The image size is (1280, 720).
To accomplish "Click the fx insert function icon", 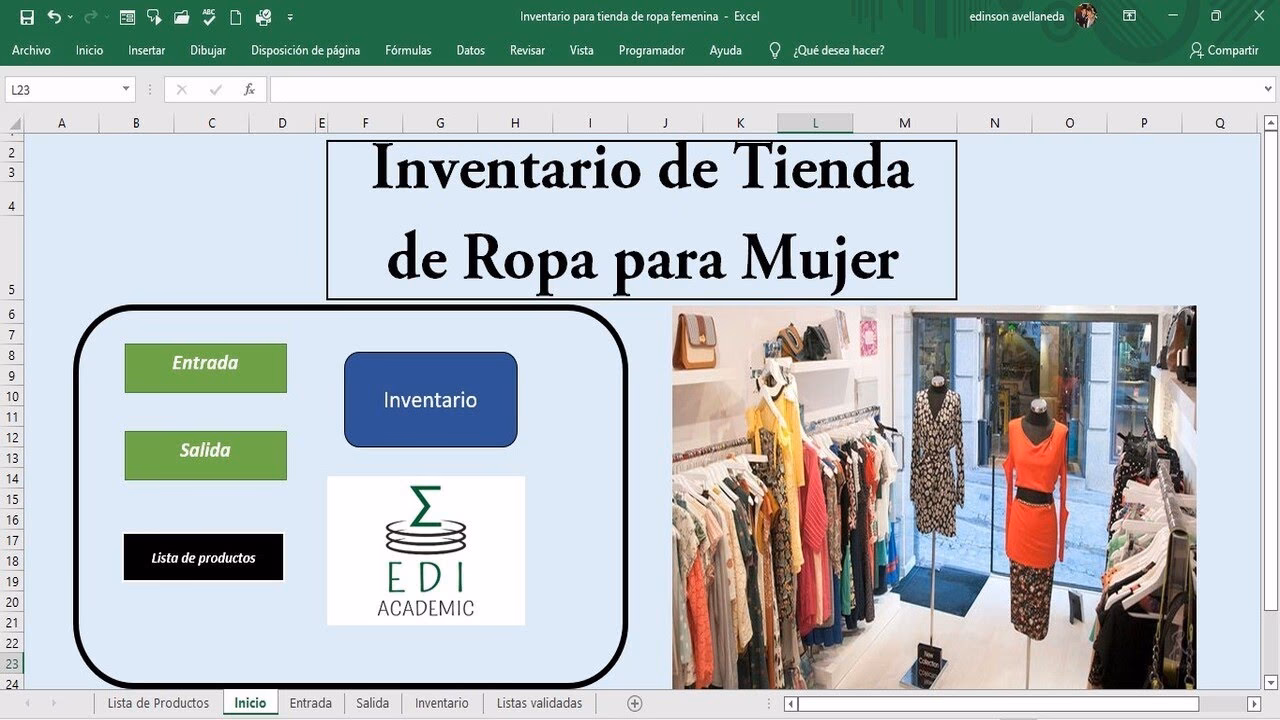I will tap(247, 88).
